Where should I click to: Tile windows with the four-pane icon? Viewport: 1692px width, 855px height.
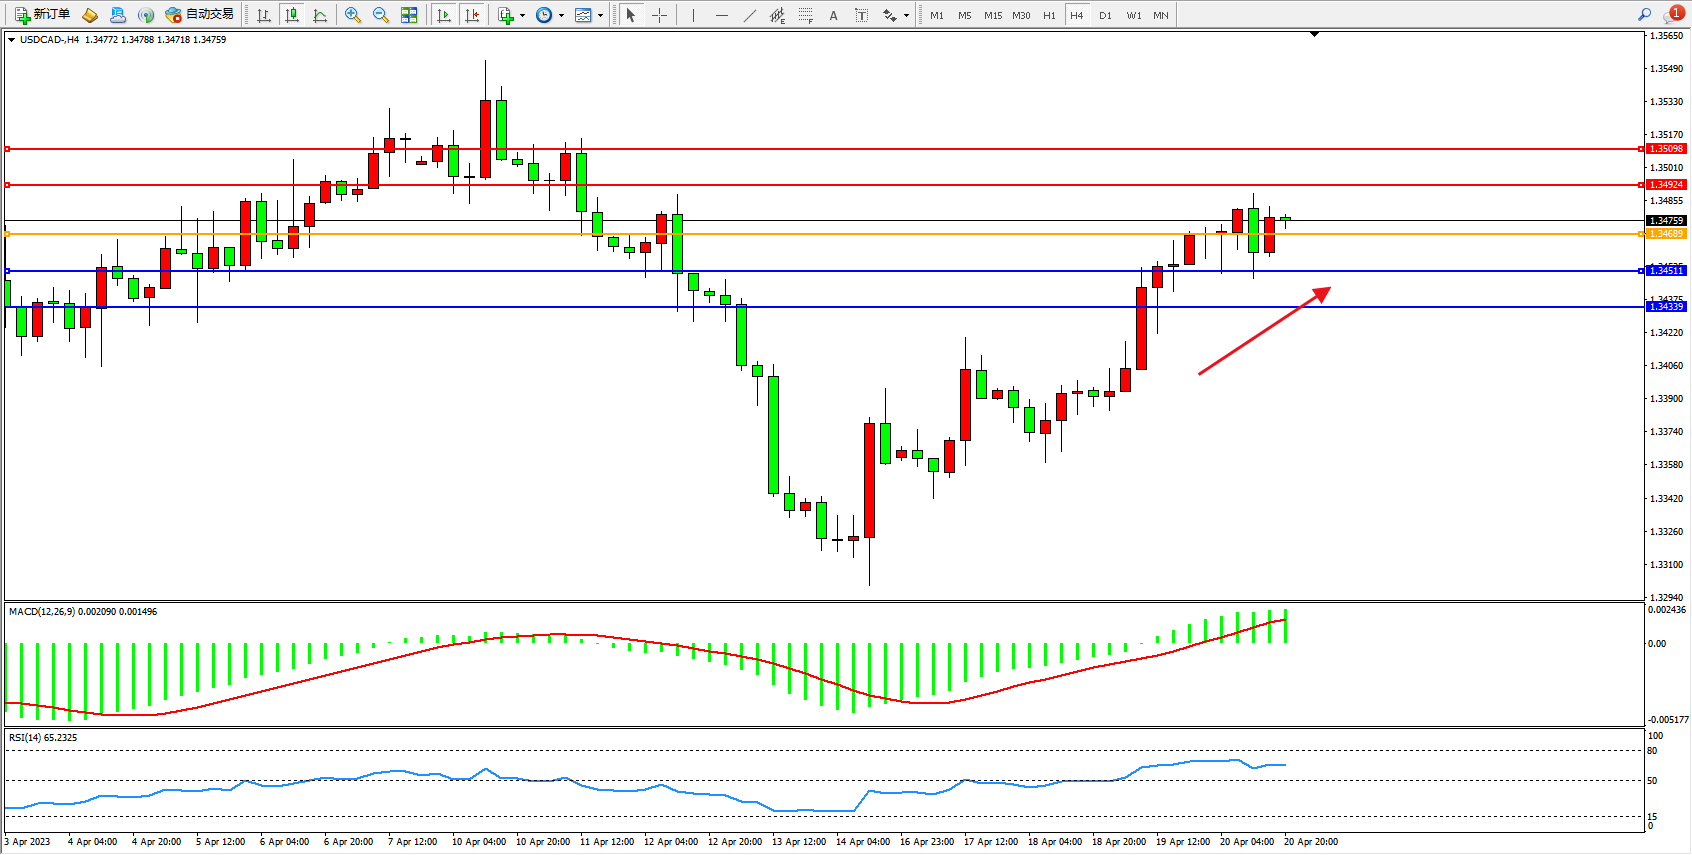click(x=409, y=15)
